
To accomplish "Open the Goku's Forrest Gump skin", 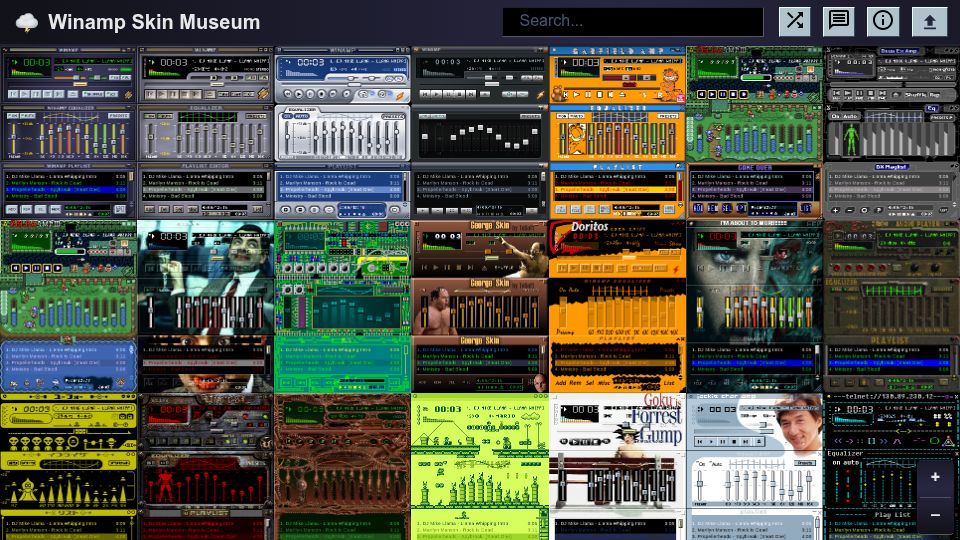I will tap(617, 467).
